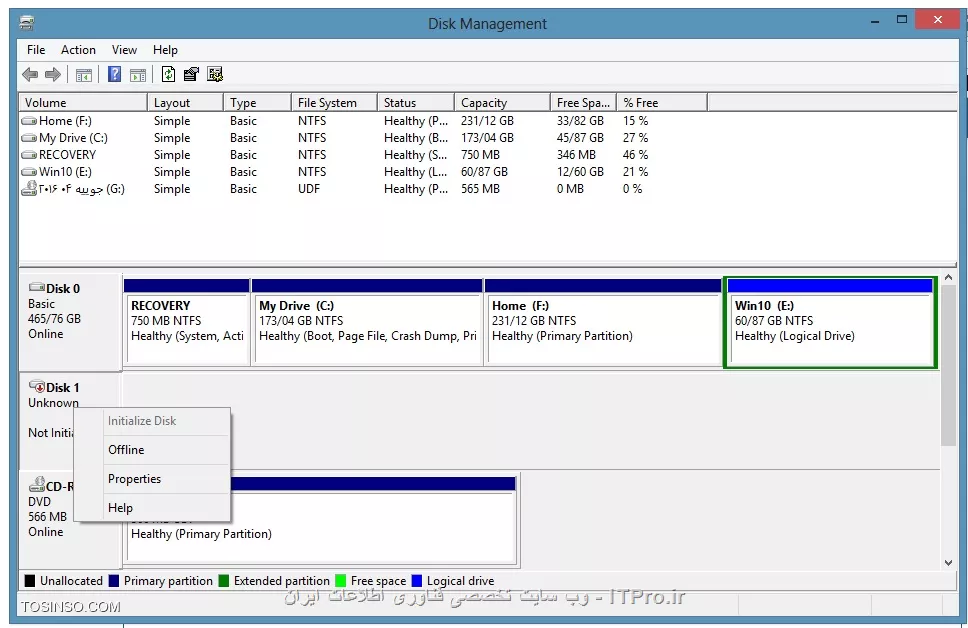The height and width of the screenshot is (628, 968).
Task: Click the Back arrow in the toolbar
Action: 30,75
